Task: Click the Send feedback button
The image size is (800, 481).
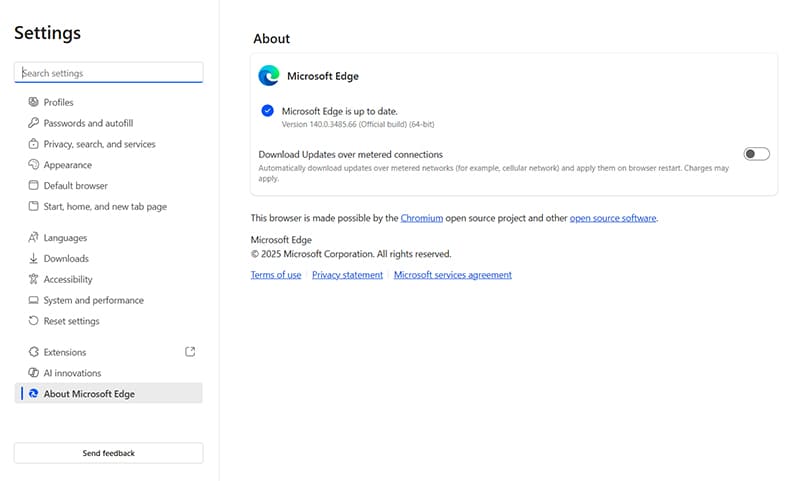Action: click(x=109, y=453)
